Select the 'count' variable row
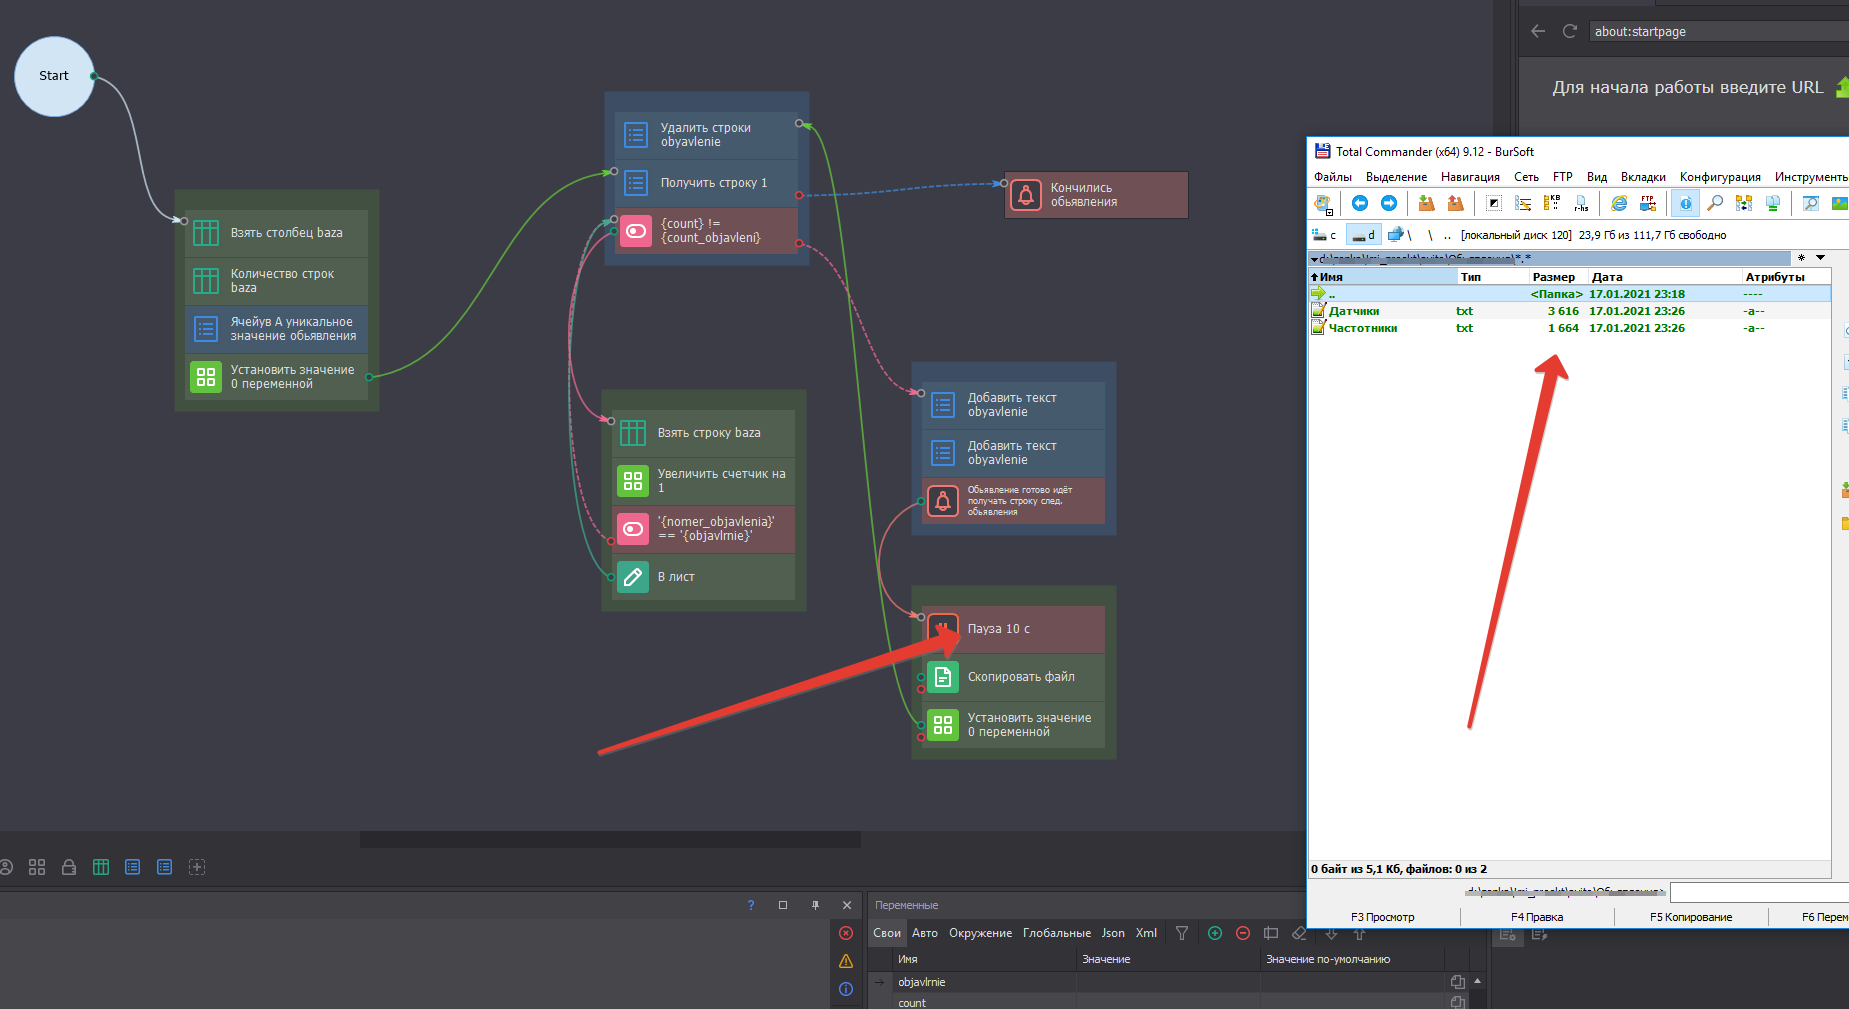Viewport: 1849px width, 1009px height. [x=1168, y=1001]
